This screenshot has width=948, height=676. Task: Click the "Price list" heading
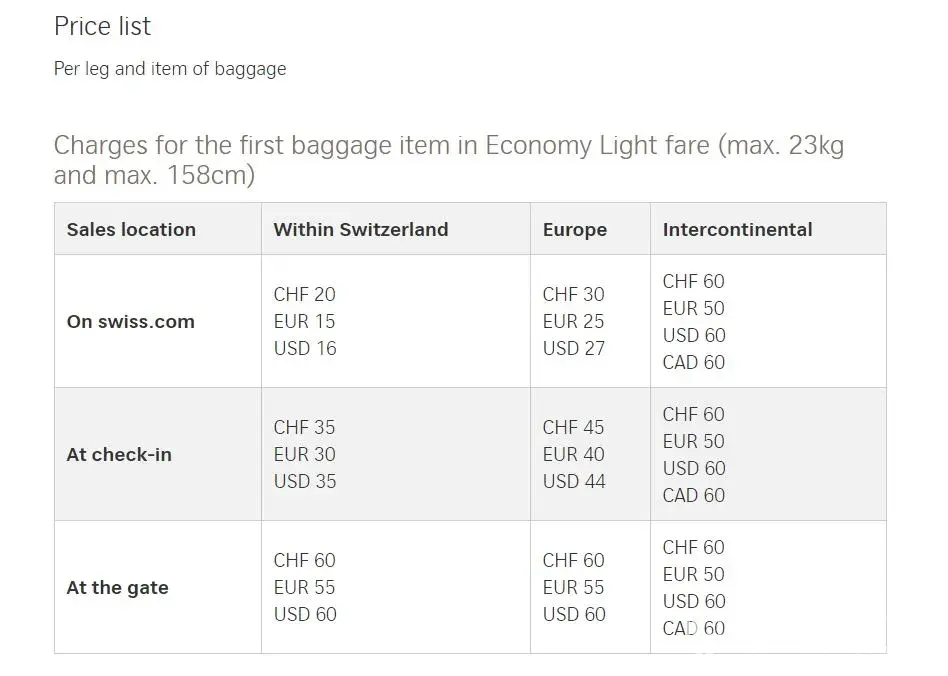tap(102, 27)
